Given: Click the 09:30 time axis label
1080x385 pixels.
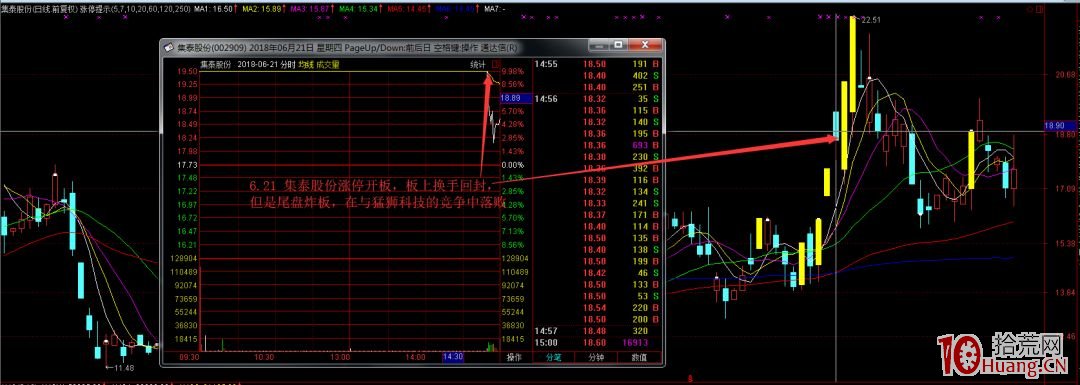Looking at the screenshot, I should click(x=189, y=357).
